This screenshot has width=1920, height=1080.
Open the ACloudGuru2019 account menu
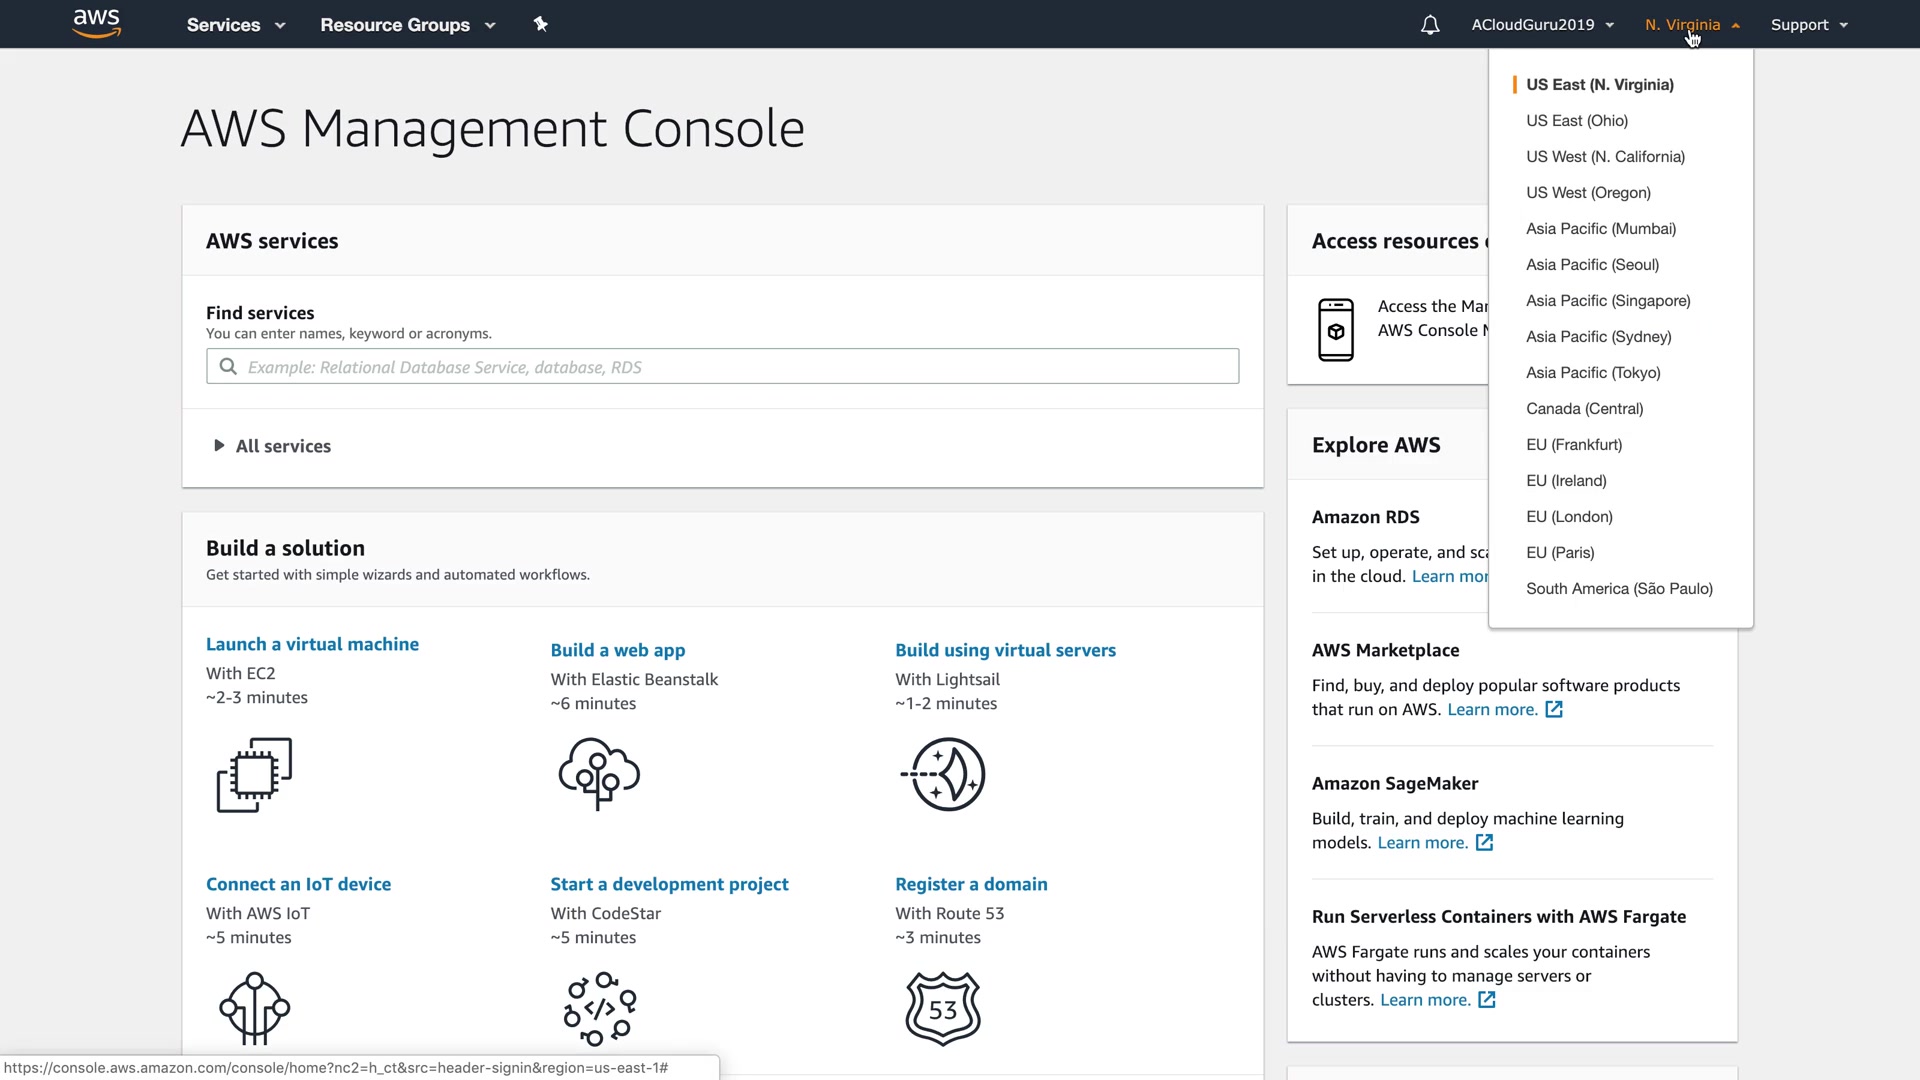(1542, 25)
